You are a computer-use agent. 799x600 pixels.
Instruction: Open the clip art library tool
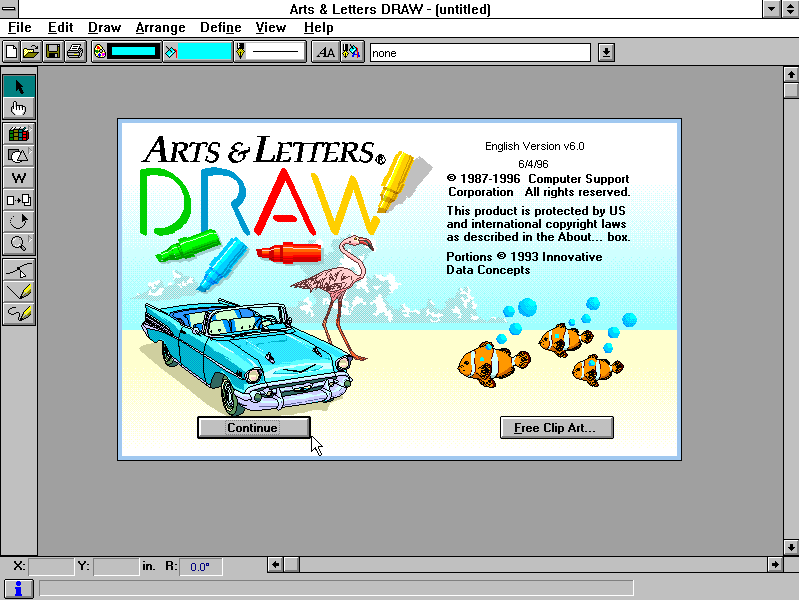[19, 134]
